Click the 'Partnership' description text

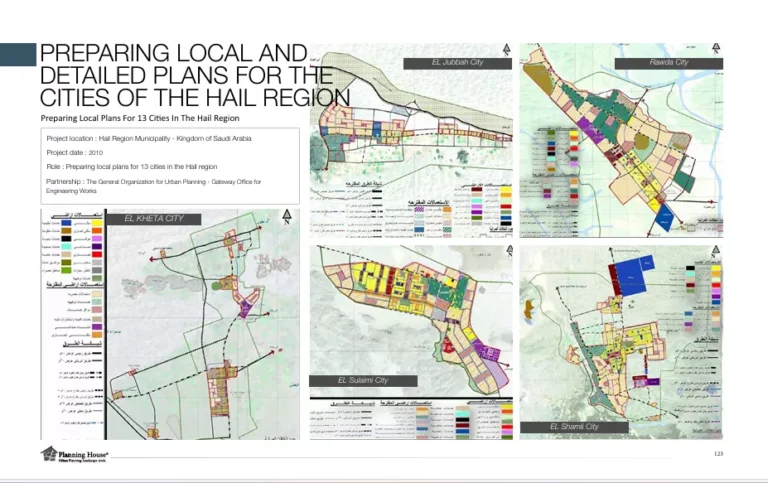(x=154, y=186)
